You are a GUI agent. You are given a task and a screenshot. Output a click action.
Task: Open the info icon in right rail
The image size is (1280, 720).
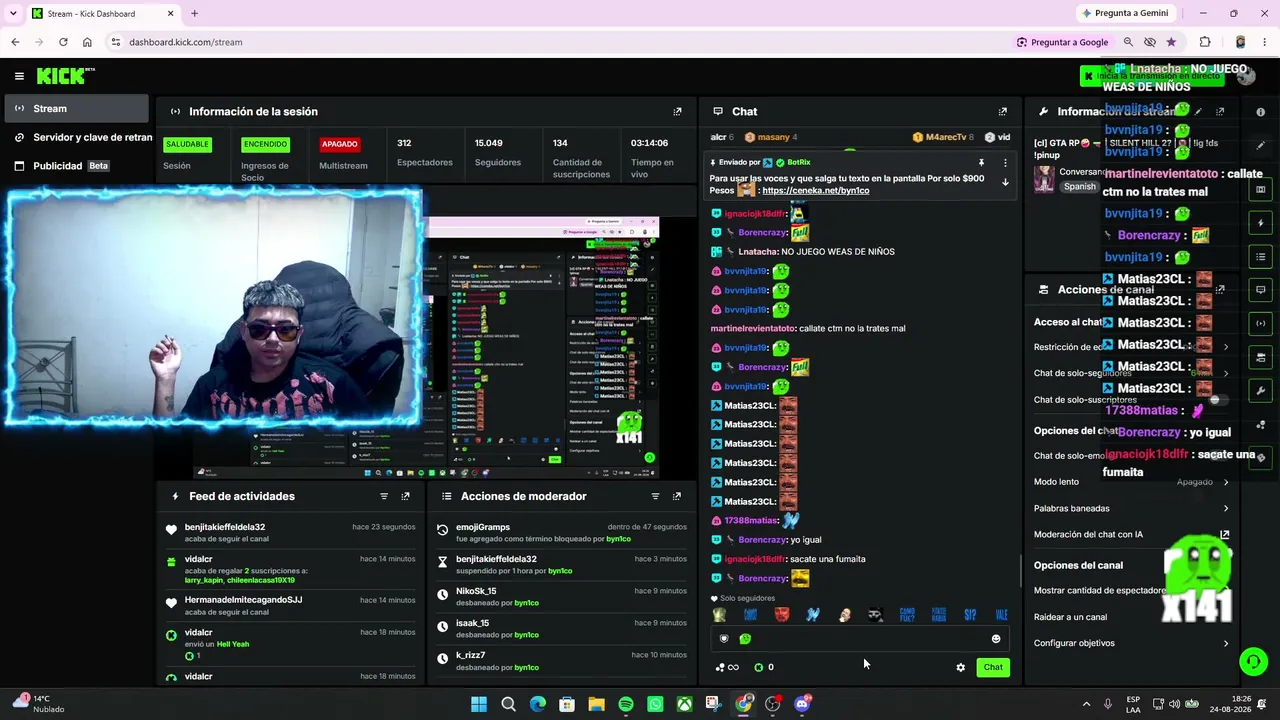pos(1261,112)
